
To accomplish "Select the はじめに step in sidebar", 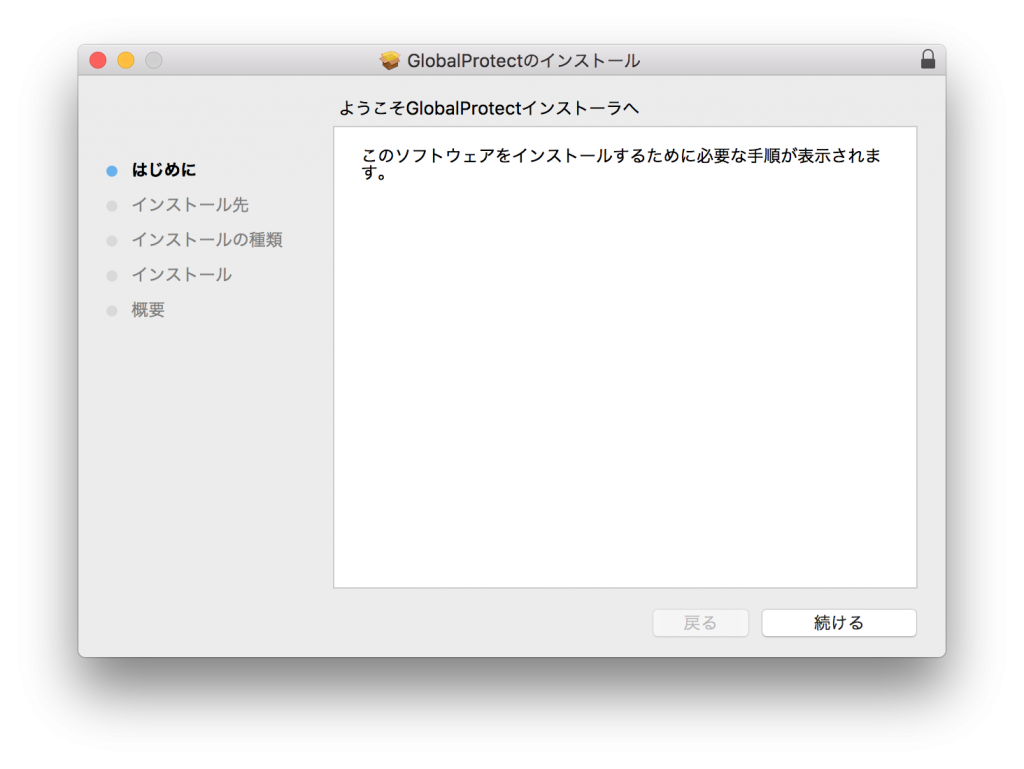I will (164, 170).
